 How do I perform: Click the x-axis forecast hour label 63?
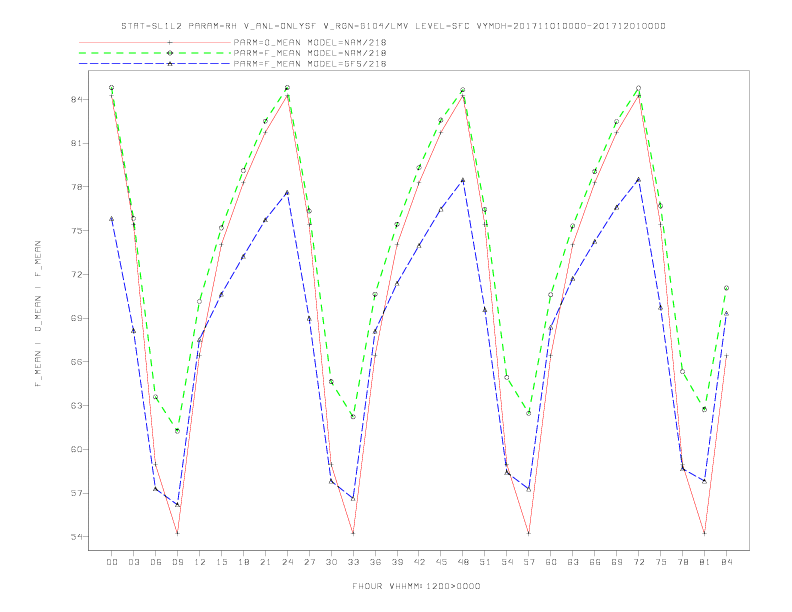tap(573, 562)
